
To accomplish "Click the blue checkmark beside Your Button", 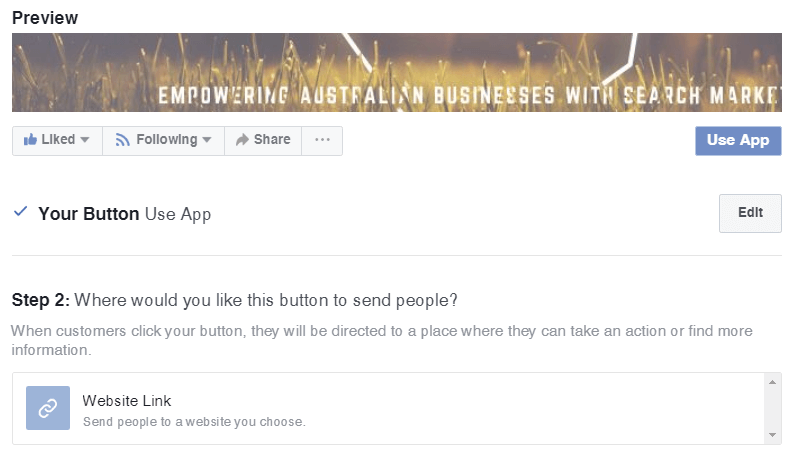I will click(x=20, y=211).
